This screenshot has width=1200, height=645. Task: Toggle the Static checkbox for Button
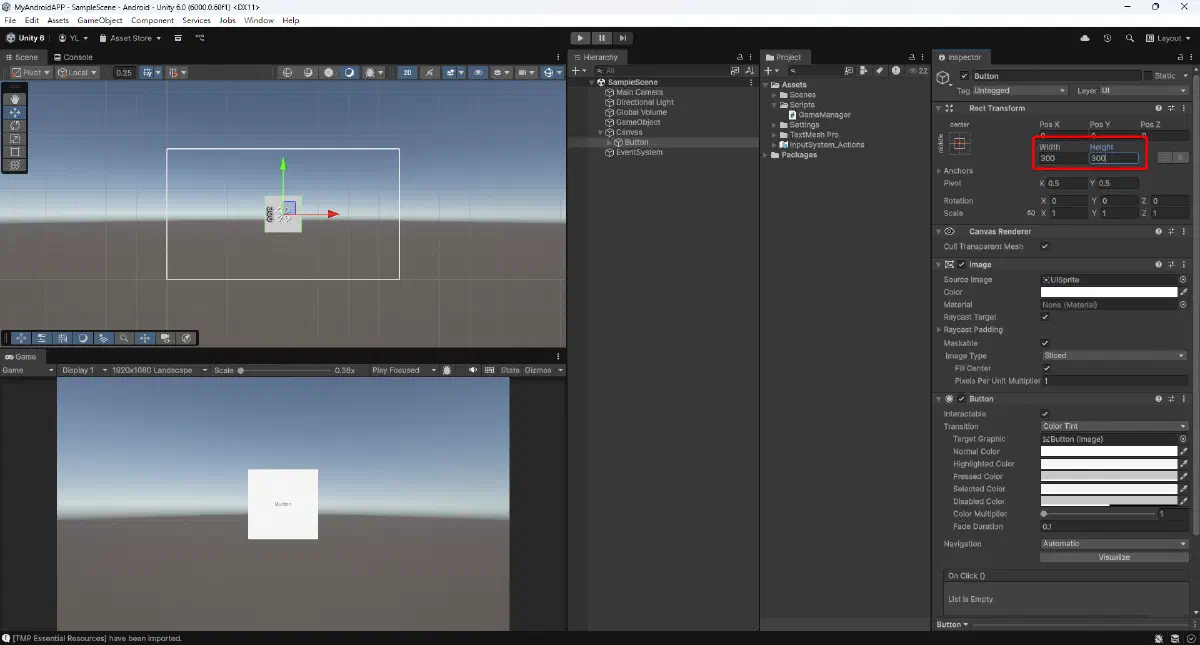1147,76
